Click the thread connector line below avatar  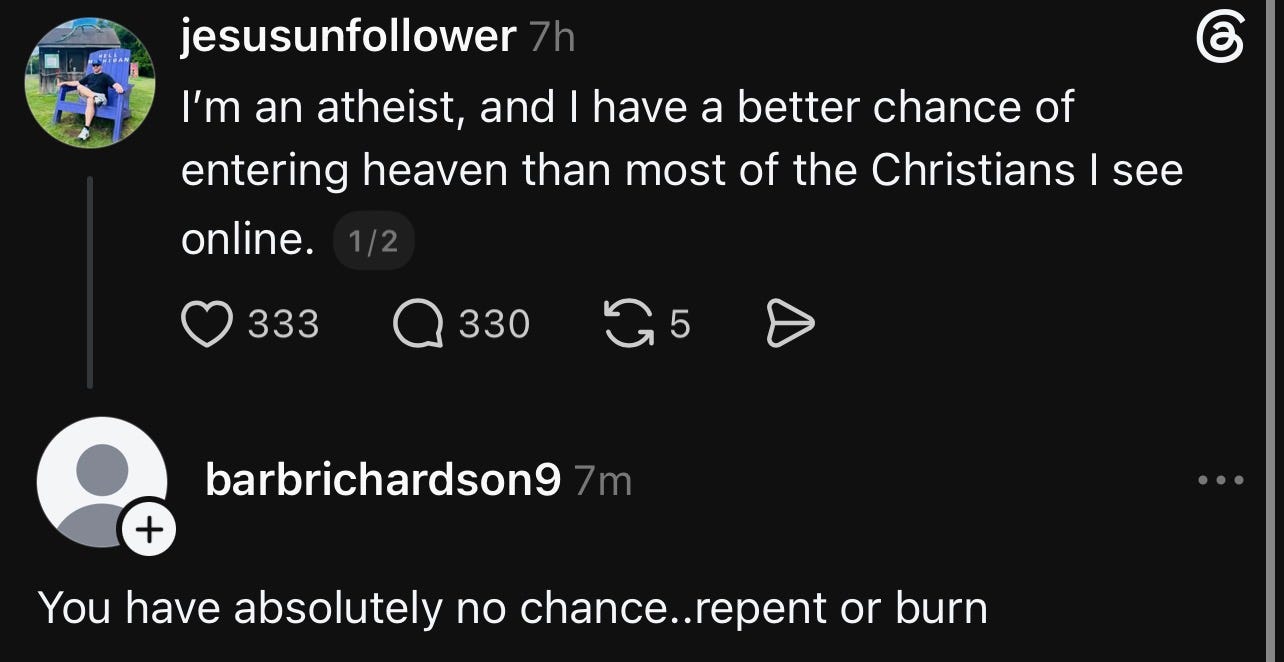(90, 282)
